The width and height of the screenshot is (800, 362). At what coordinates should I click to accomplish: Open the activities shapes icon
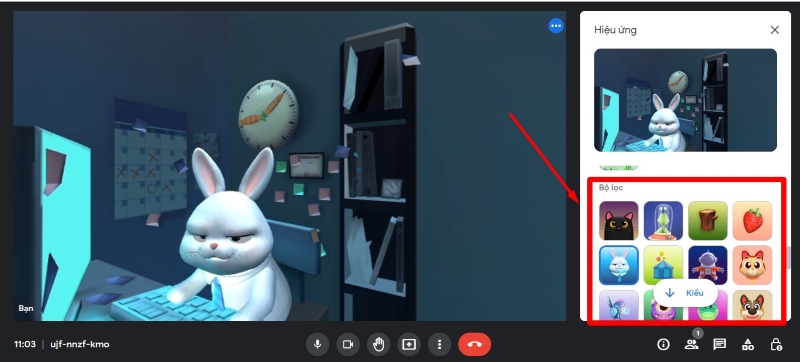747,345
